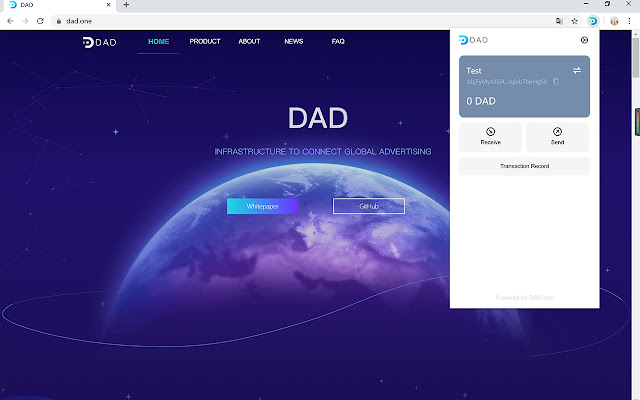Click the INFRASTRUCTURE TO CONNECT GLOBAL ADVERTISING tagline
Viewport: 640px width, 400px height.
323,151
